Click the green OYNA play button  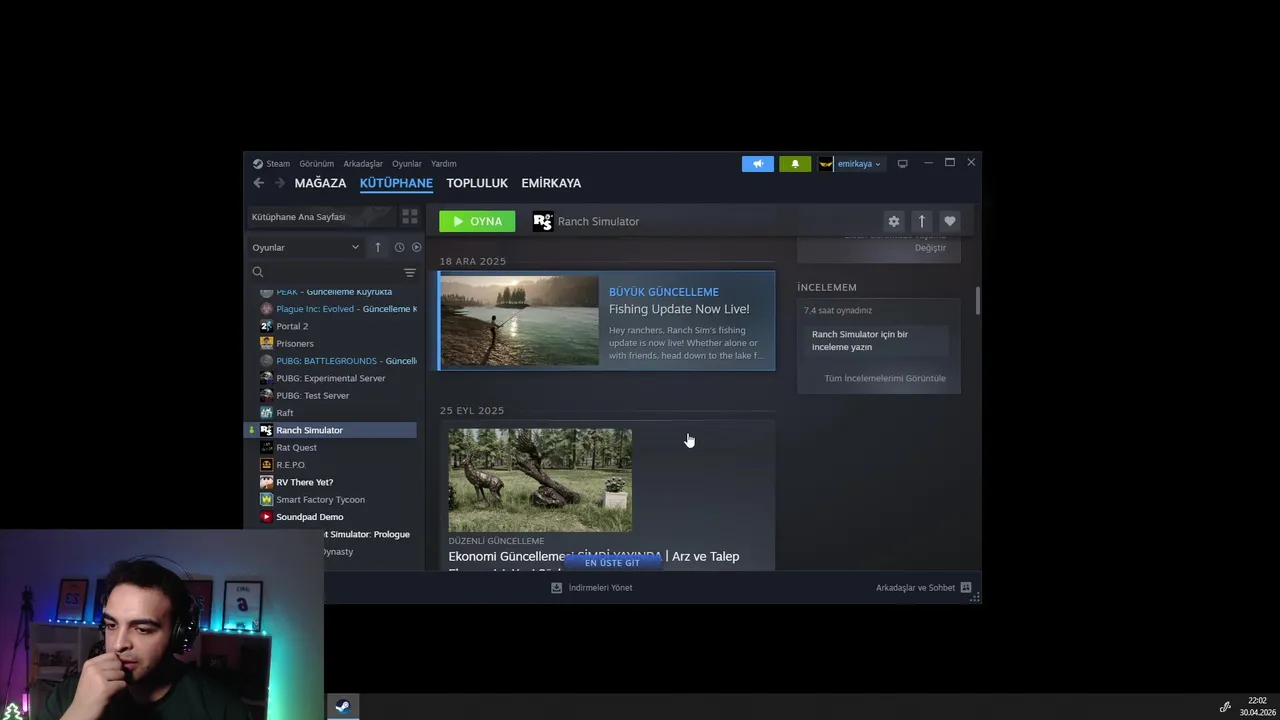(x=477, y=221)
